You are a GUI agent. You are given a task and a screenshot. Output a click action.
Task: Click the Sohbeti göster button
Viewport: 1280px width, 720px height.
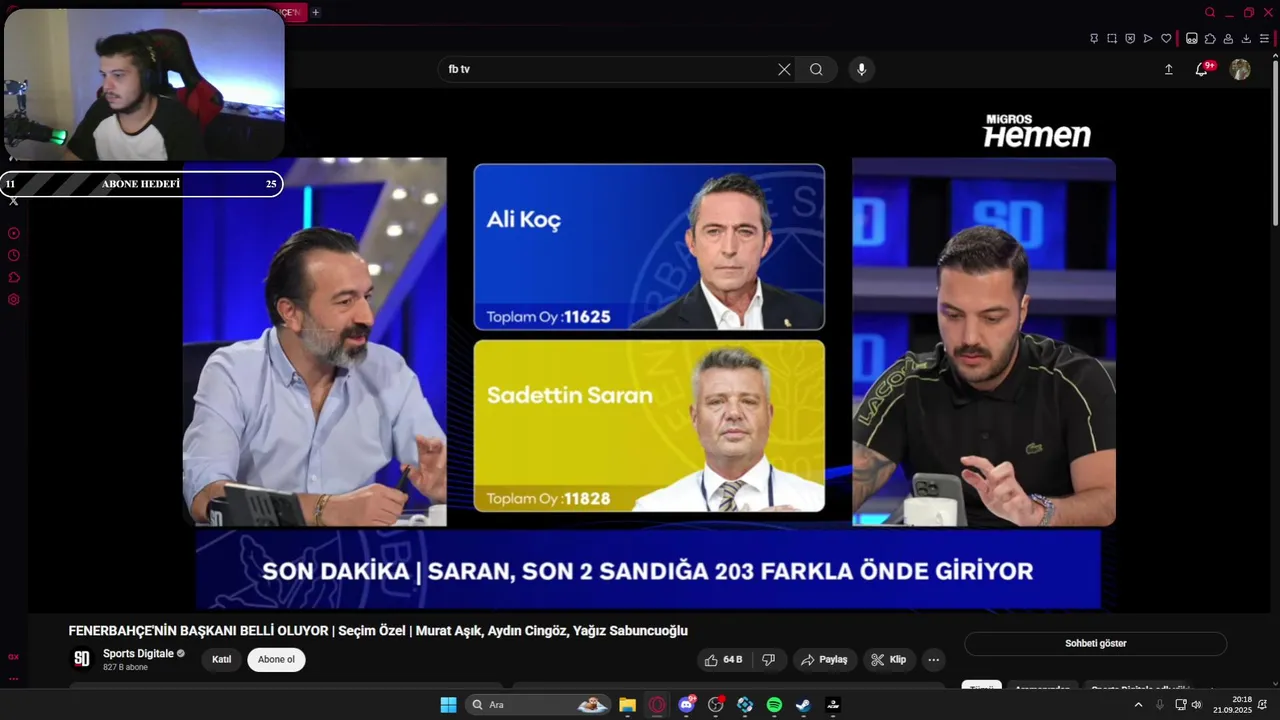pyautogui.click(x=1095, y=644)
